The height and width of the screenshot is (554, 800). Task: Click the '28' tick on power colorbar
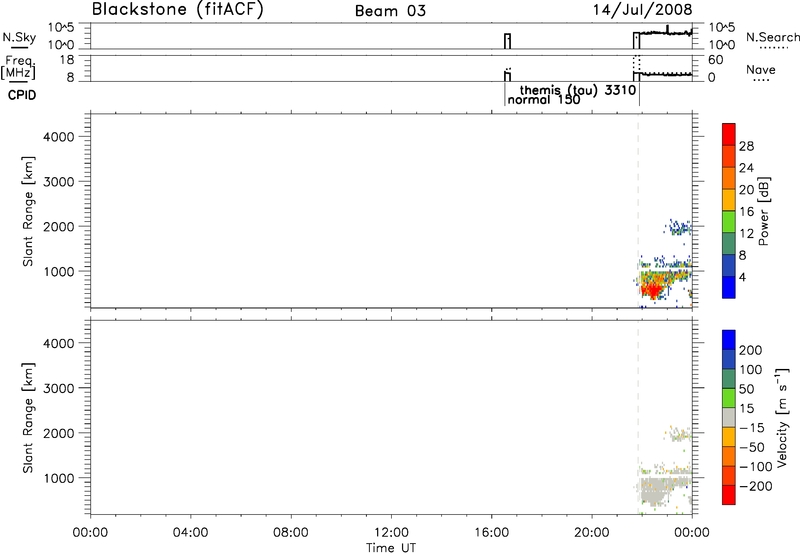[x=746, y=146]
